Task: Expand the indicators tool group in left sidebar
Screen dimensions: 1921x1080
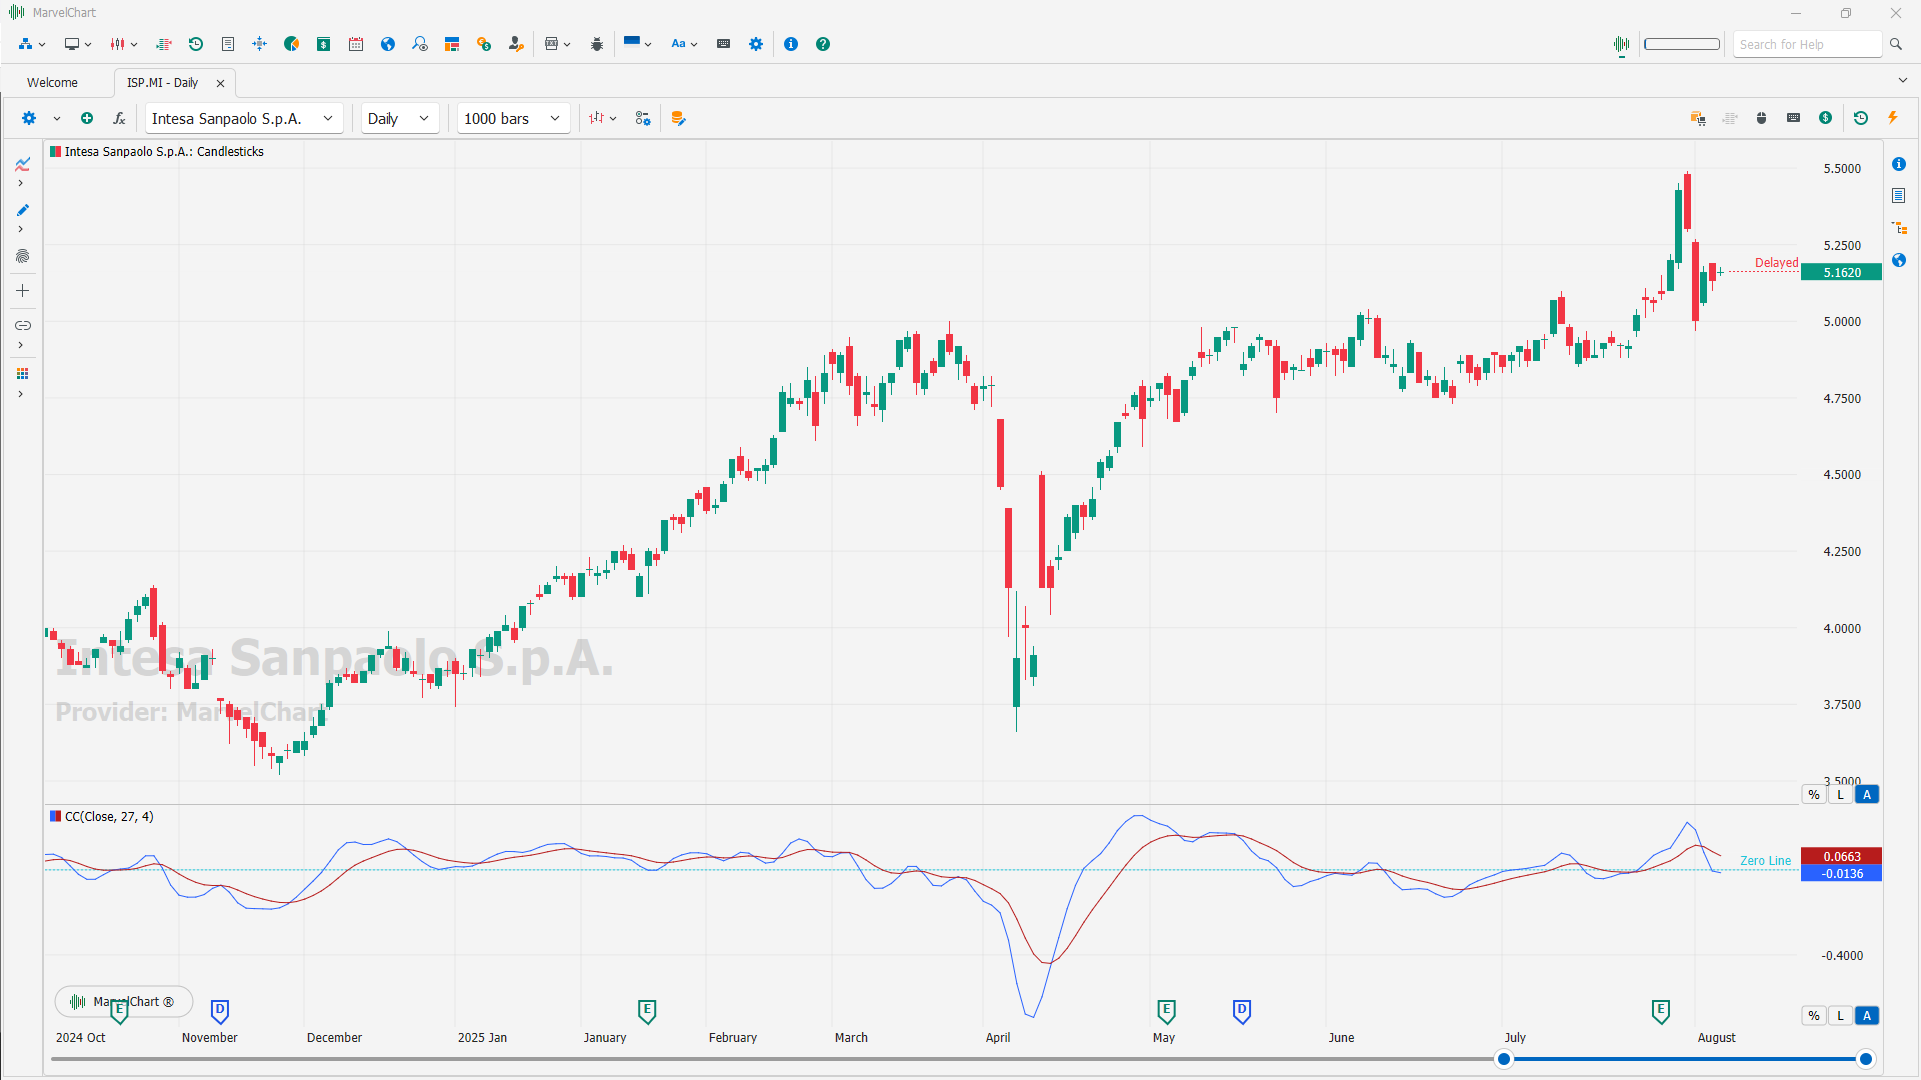Action: coord(20,183)
